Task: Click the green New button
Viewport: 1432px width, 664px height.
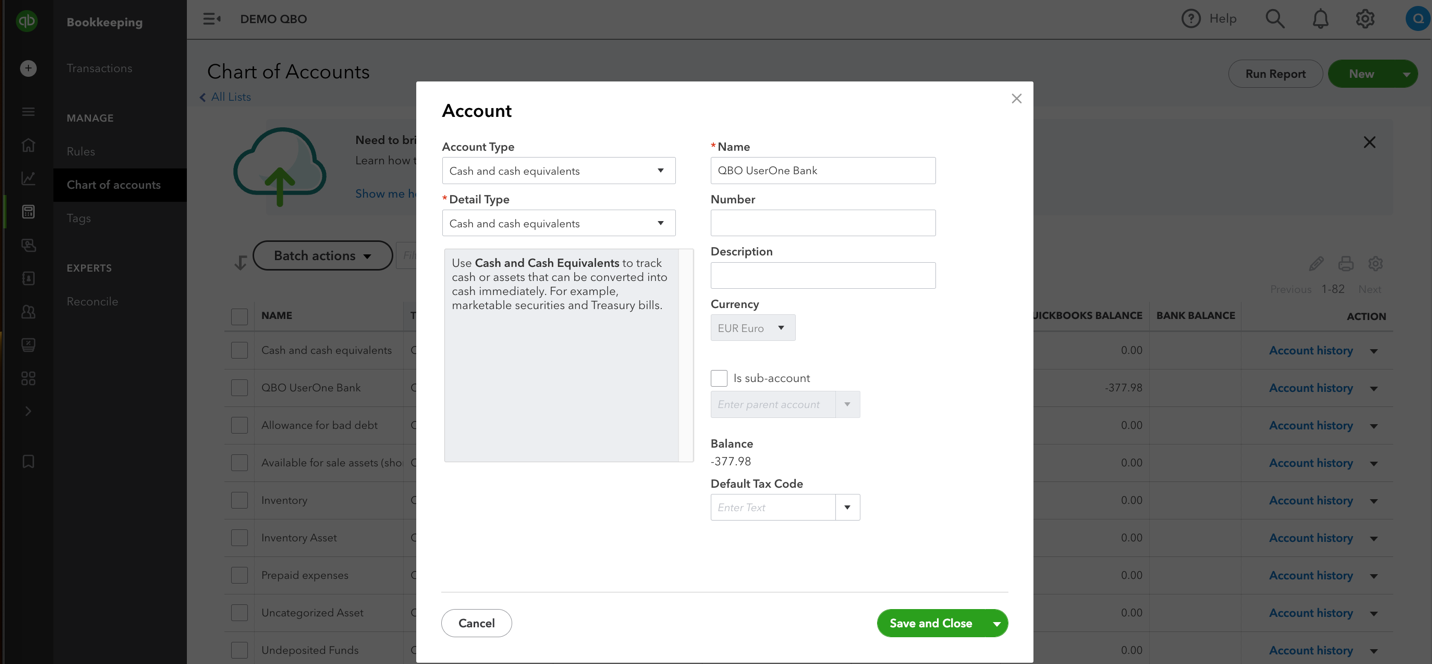Action: point(1361,74)
